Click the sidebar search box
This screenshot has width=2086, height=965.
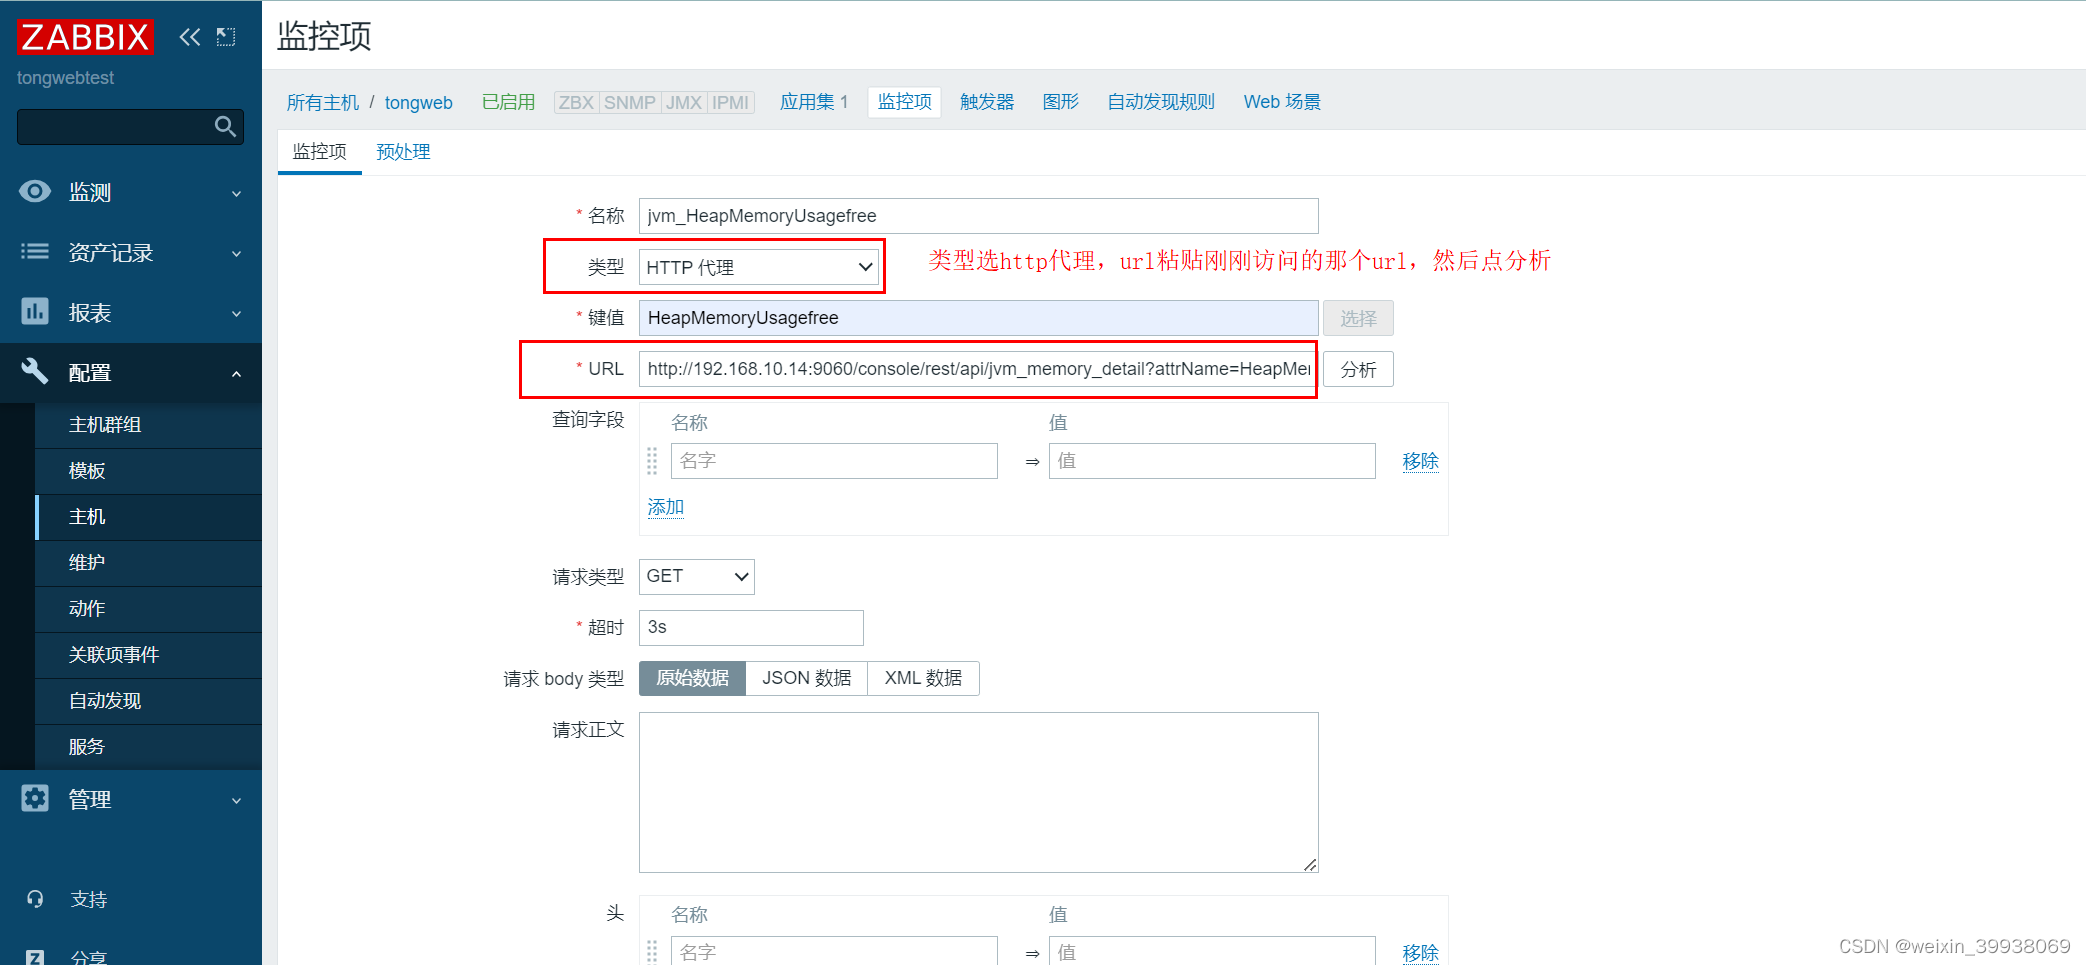tap(130, 126)
